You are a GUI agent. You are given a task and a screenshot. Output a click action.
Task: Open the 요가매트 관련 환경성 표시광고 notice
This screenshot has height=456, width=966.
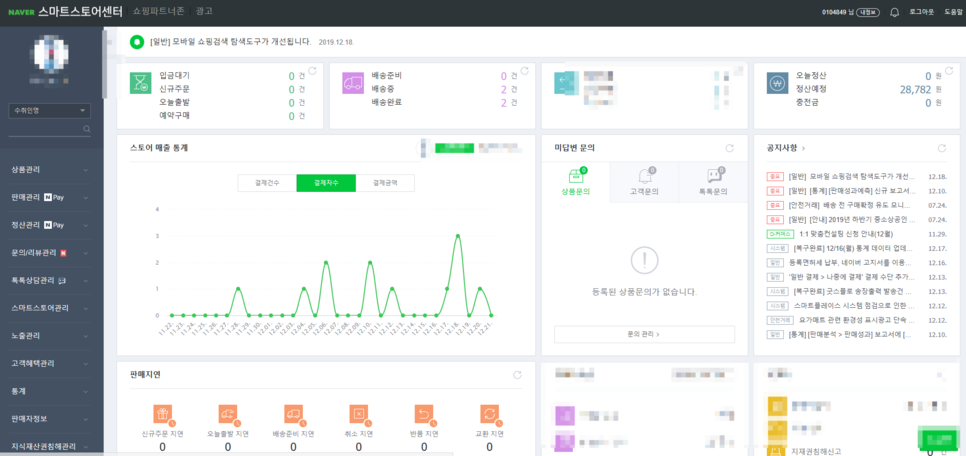(855, 320)
